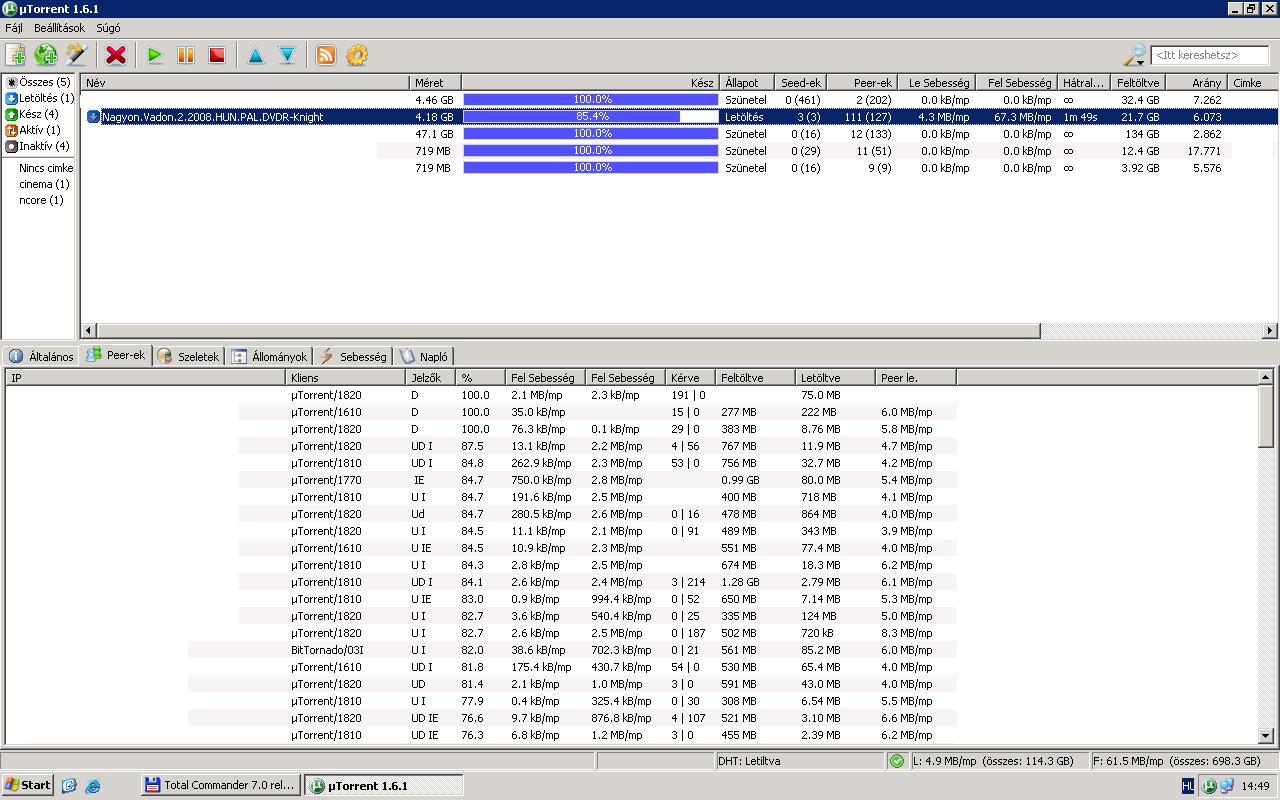Switch to the Állományok tab

click(x=270, y=356)
